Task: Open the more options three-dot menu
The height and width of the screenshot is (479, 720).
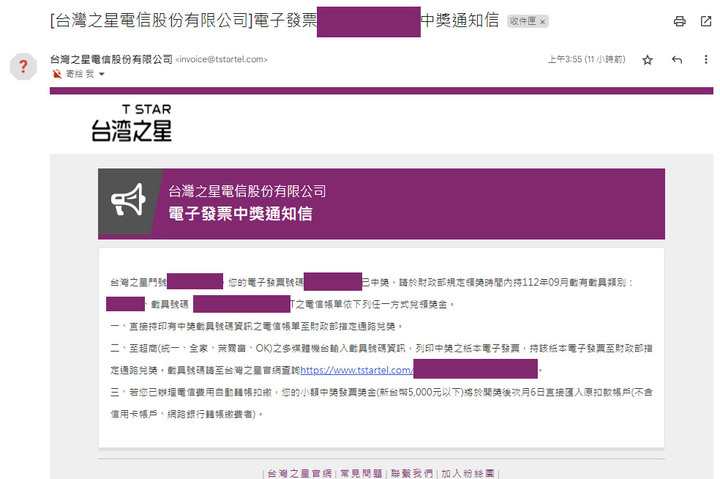Action: 706,59
